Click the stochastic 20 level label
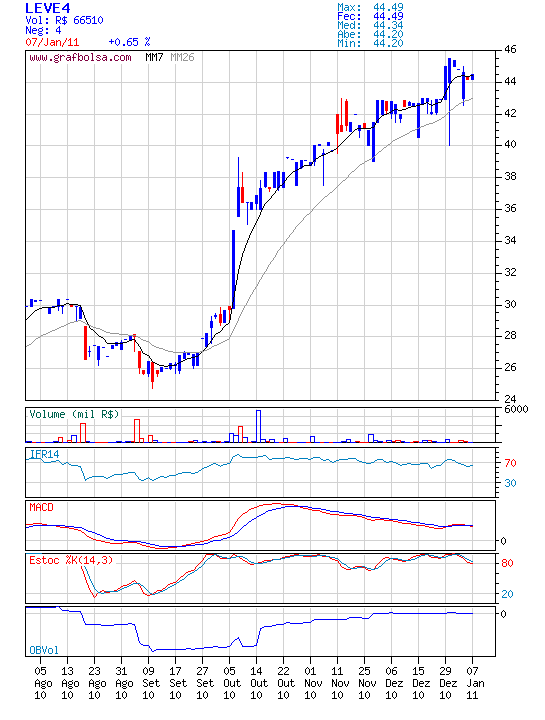The width and height of the screenshot is (545, 720). point(507,594)
